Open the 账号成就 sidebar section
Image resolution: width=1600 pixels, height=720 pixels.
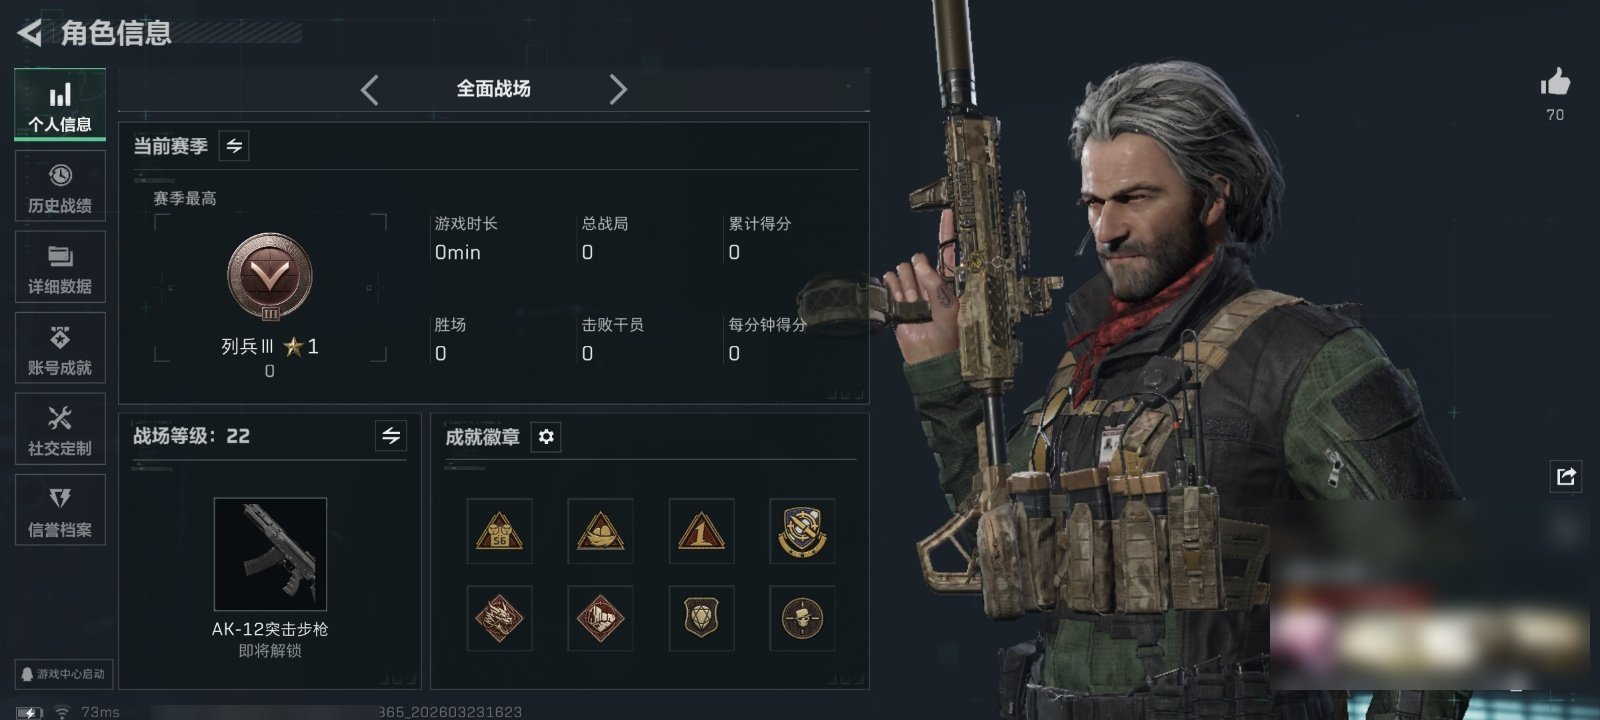pos(60,349)
